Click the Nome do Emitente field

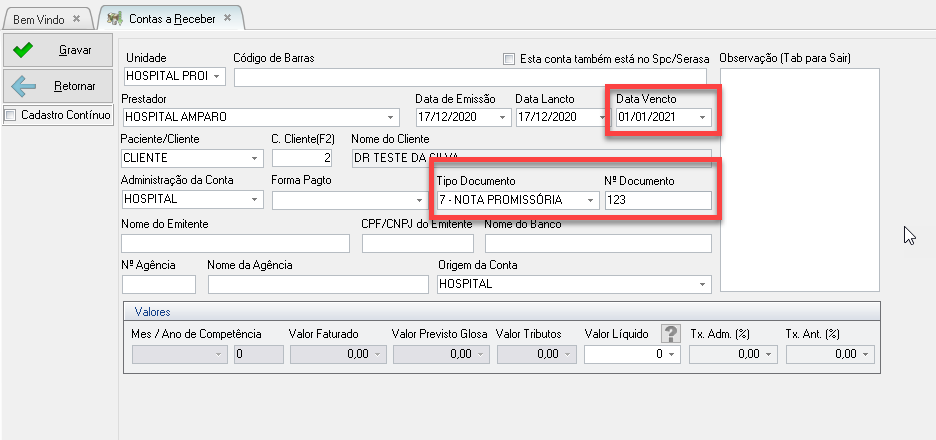234,243
